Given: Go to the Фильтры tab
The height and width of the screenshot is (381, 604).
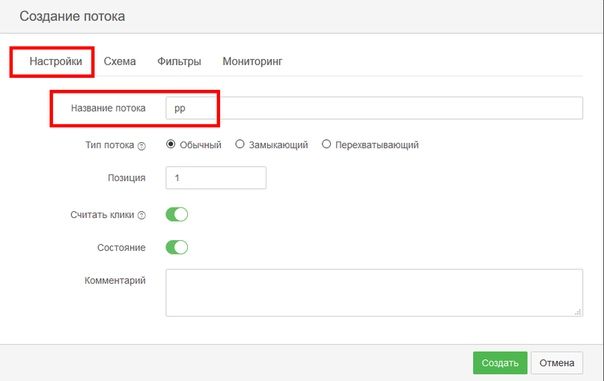Looking at the screenshot, I should tap(179, 61).
